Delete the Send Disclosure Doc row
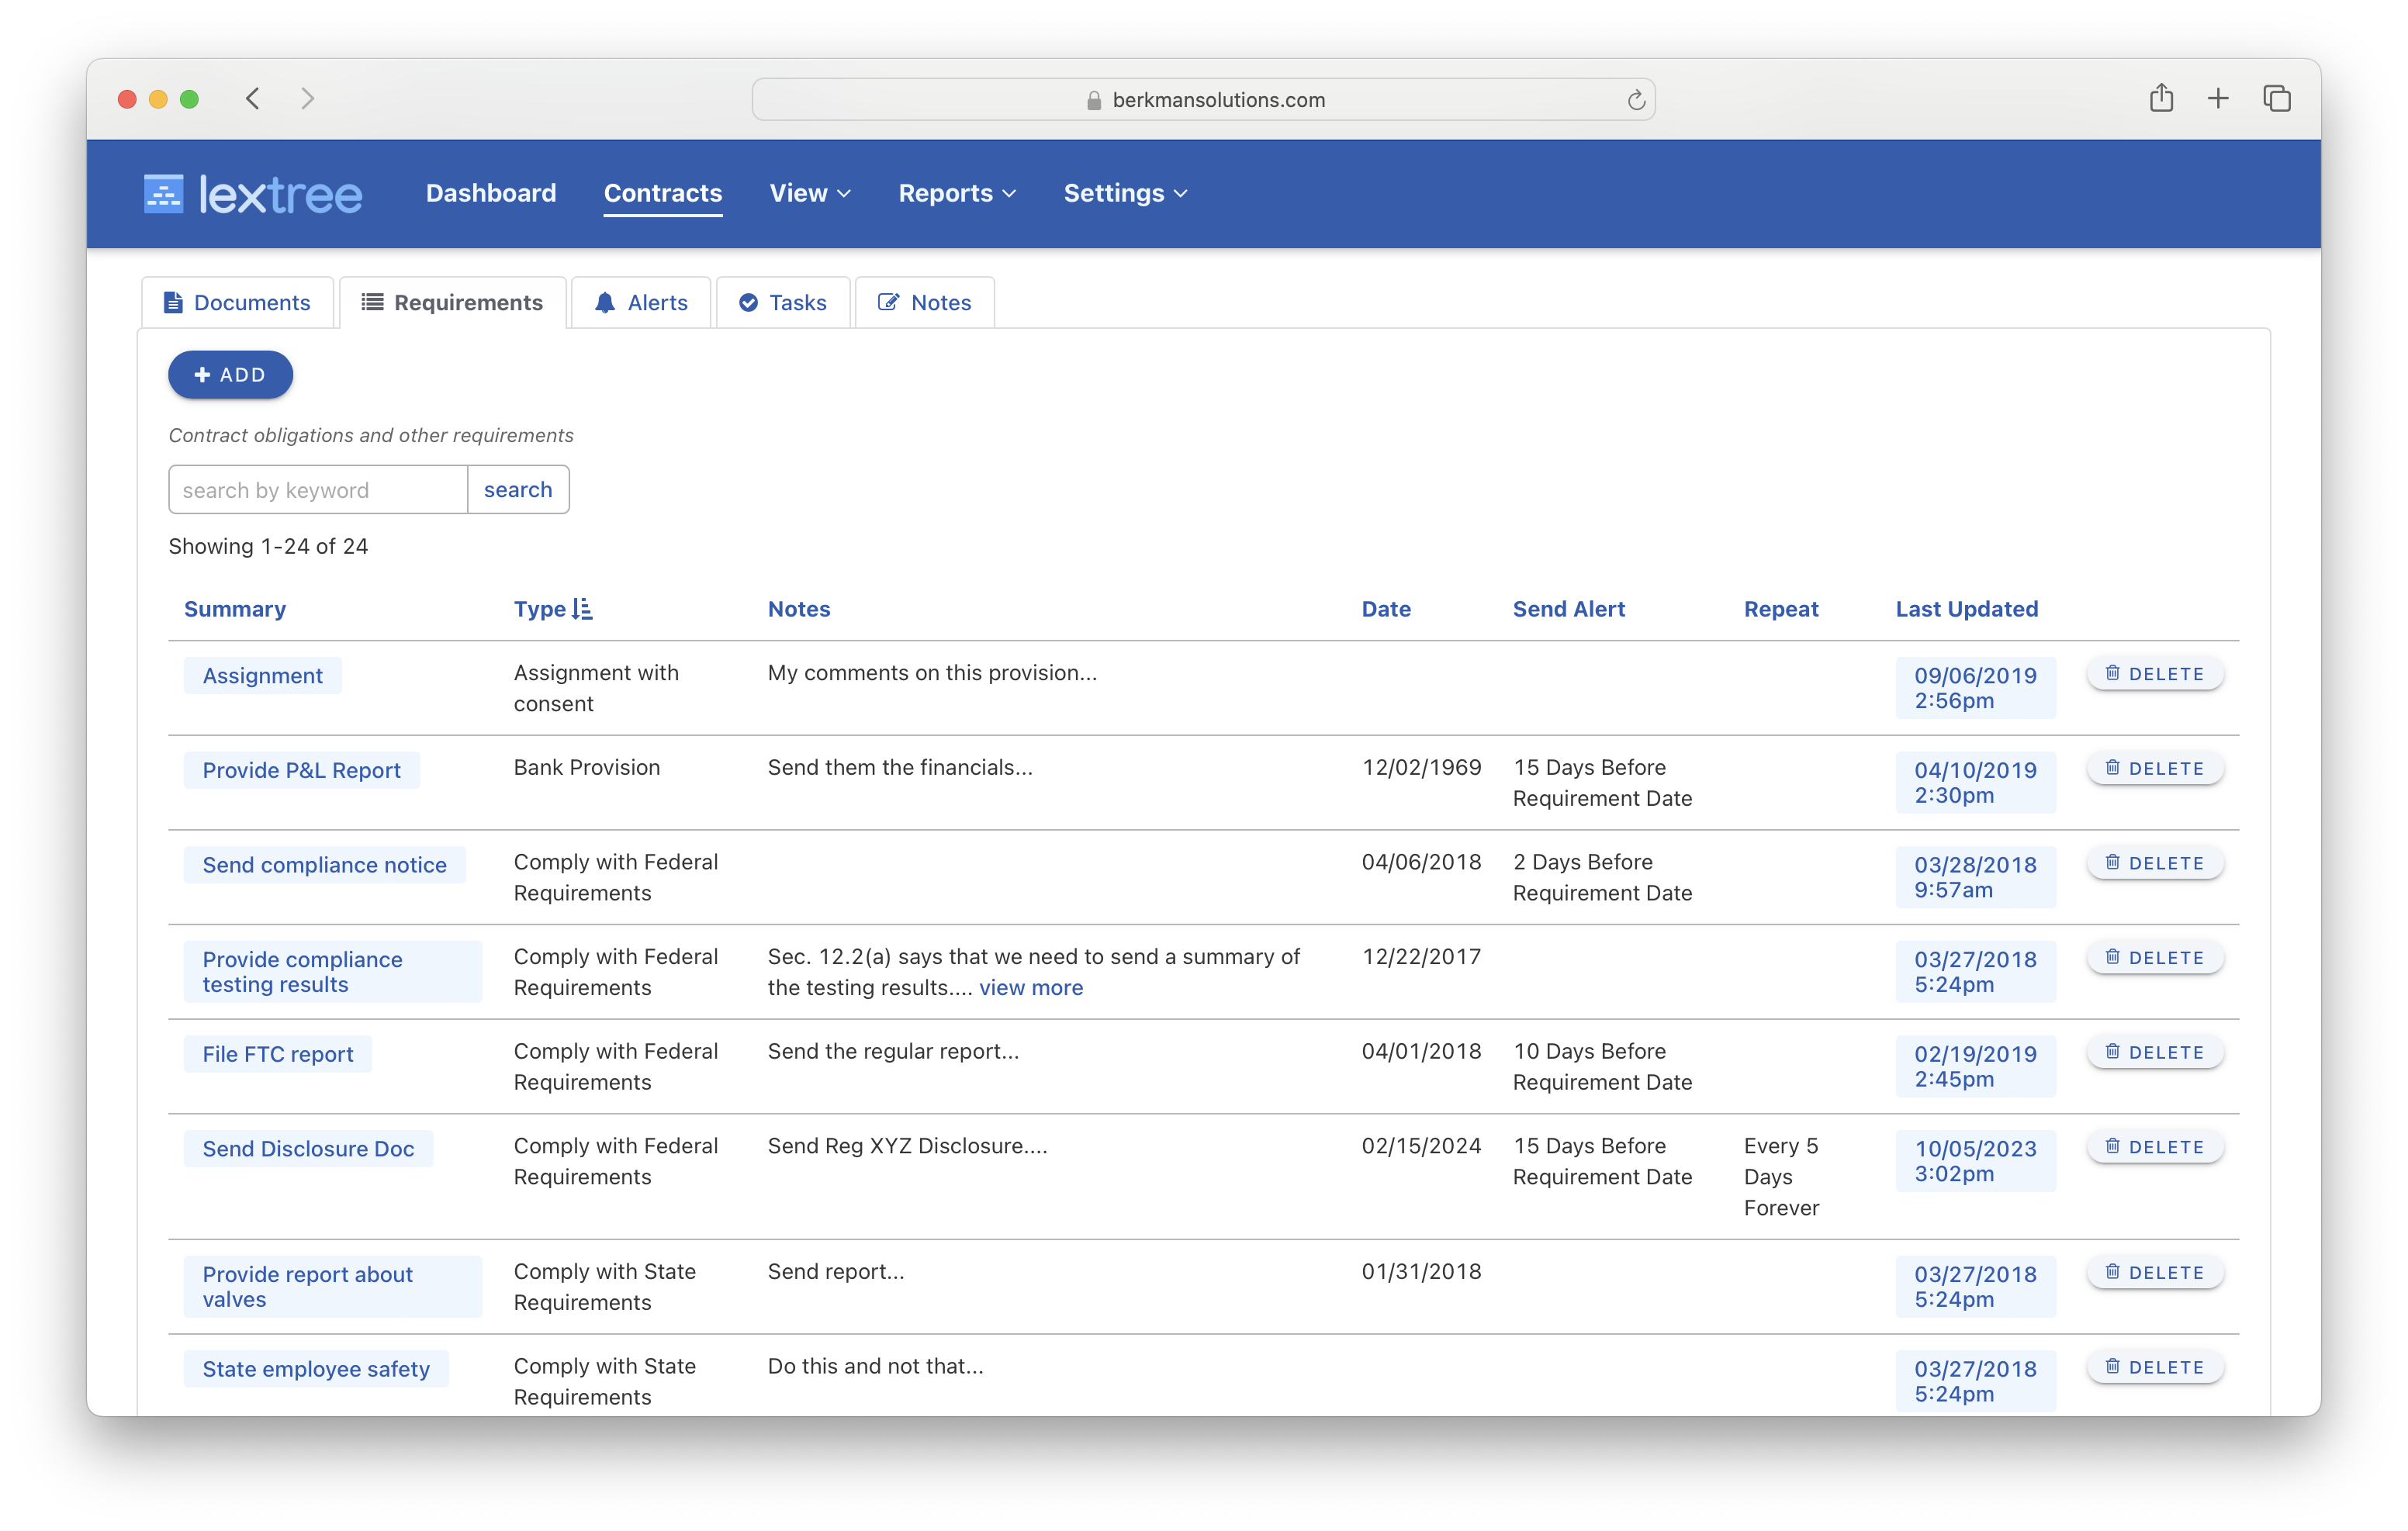Viewport: 2408px width, 1531px height. 2155,1147
